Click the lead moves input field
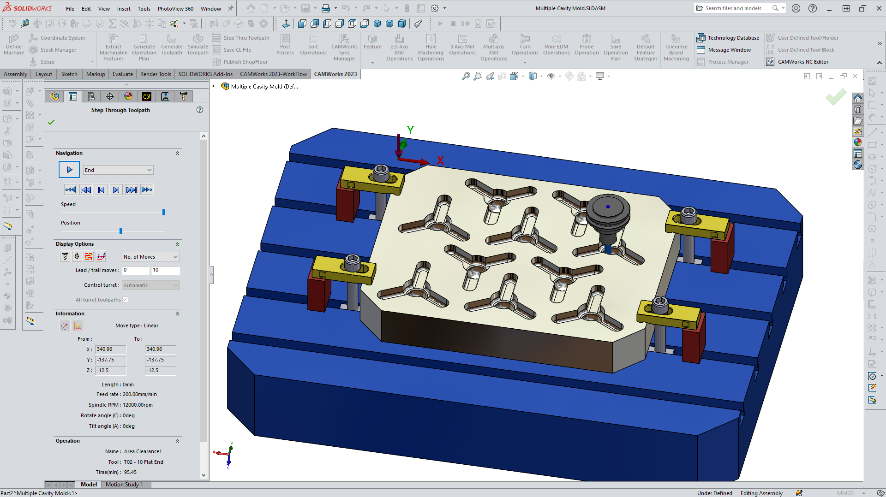This screenshot has height=497, width=886. [136, 270]
